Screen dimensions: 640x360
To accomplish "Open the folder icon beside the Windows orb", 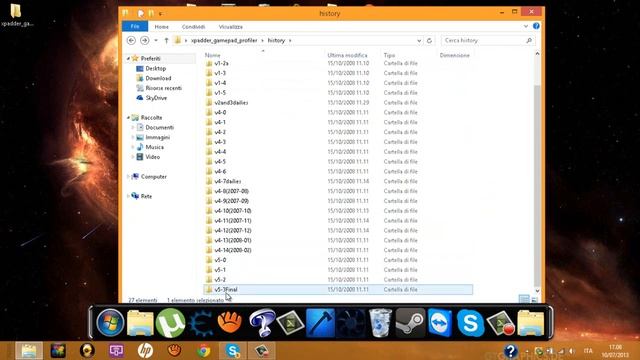I will click(140, 323).
